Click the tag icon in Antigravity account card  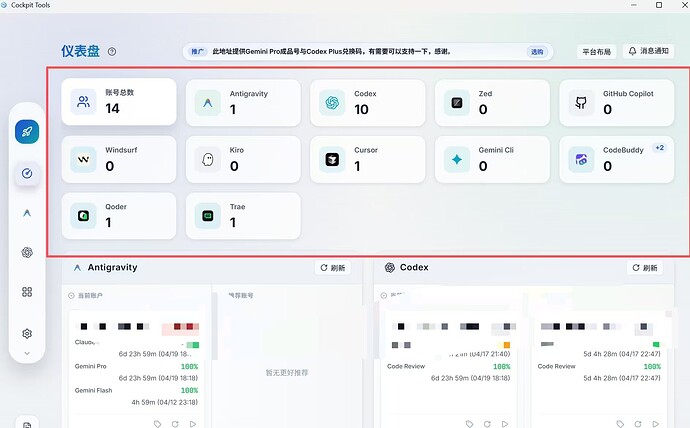157,424
